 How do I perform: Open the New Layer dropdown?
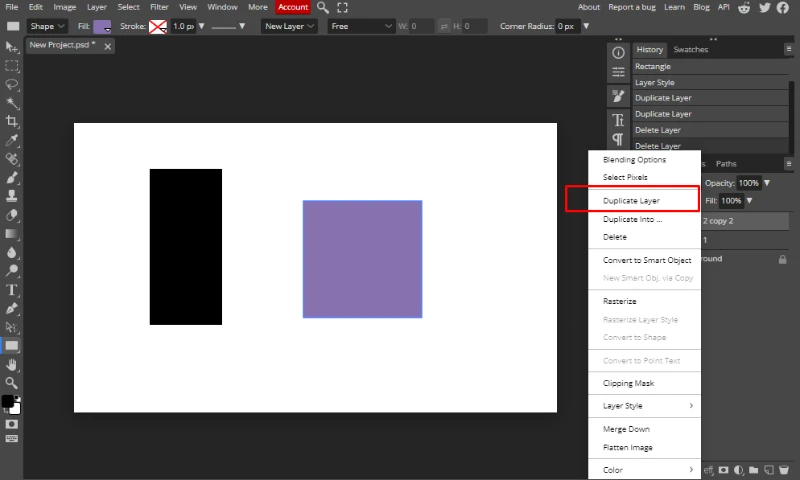(290, 26)
